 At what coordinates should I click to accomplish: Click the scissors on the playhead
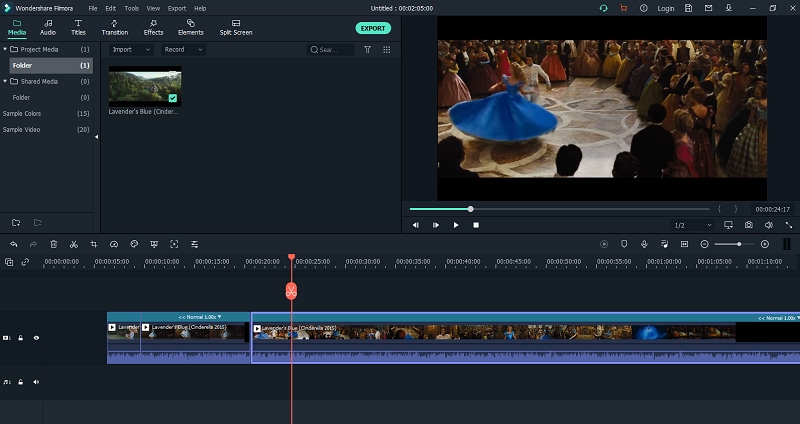[291, 291]
